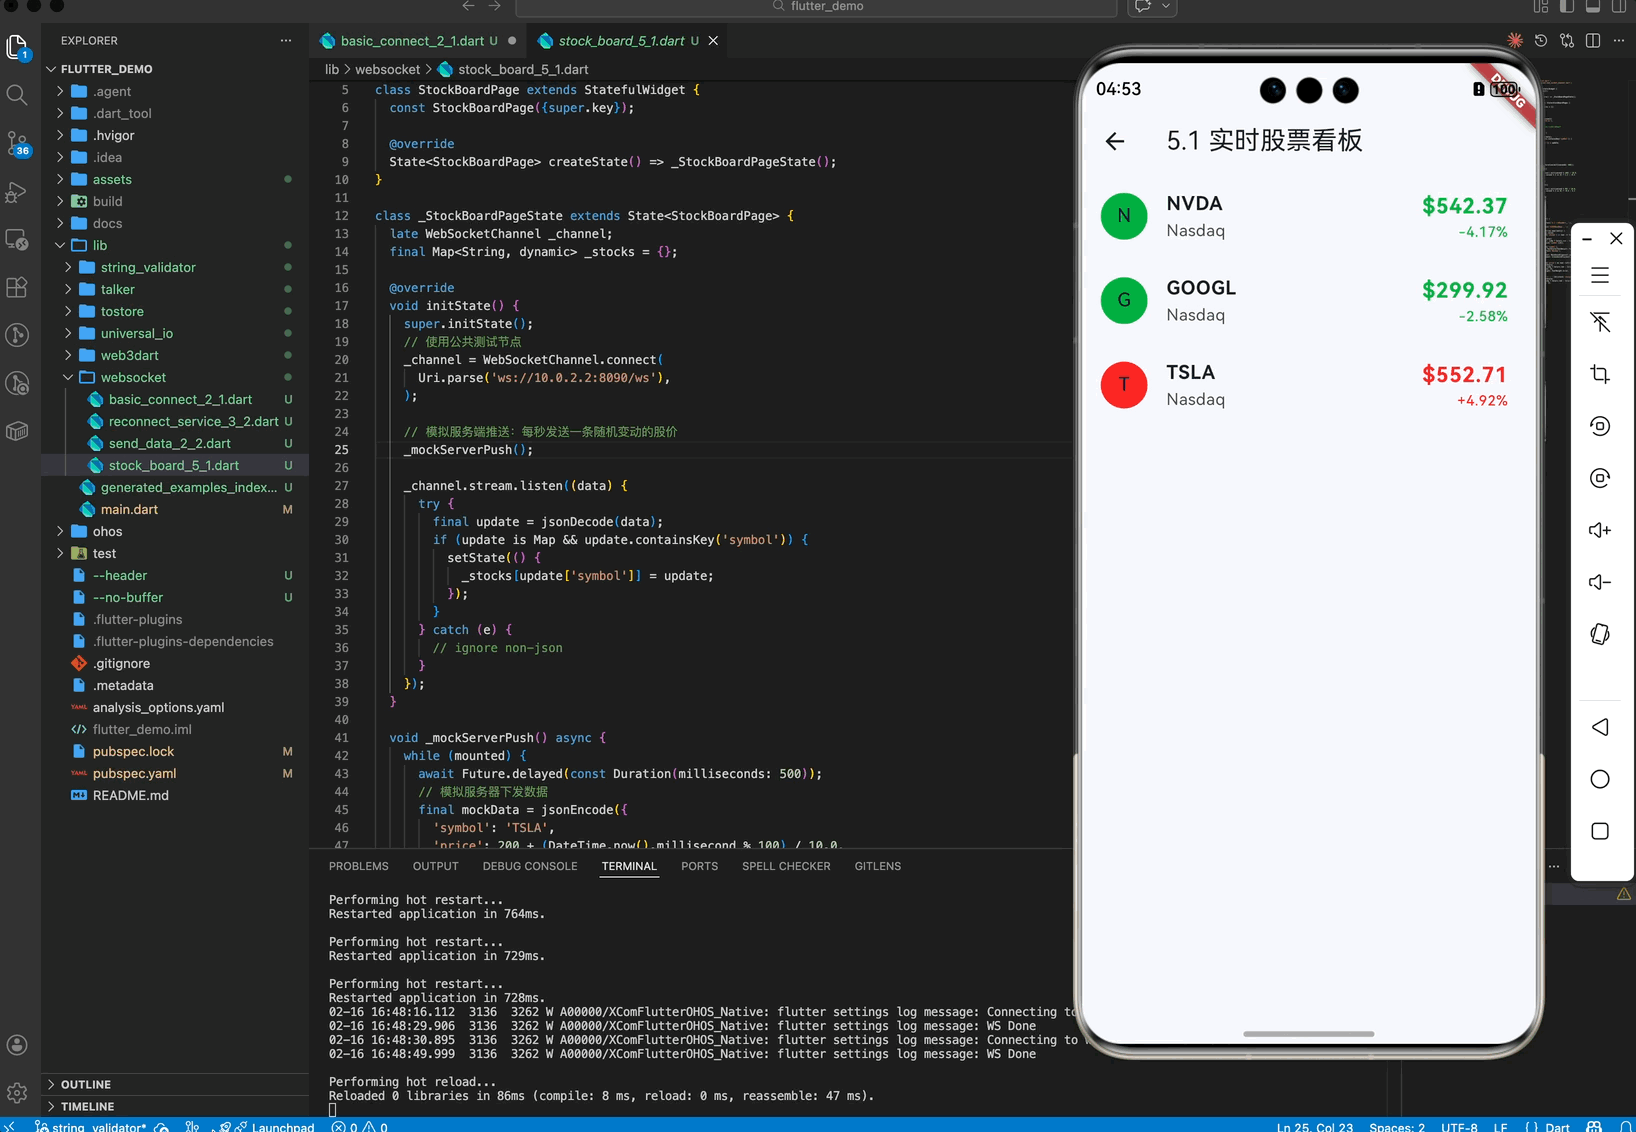Viewport: 1636px width, 1132px height.
Task: Tap emulator home circle button
Action: tap(1600, 779)
